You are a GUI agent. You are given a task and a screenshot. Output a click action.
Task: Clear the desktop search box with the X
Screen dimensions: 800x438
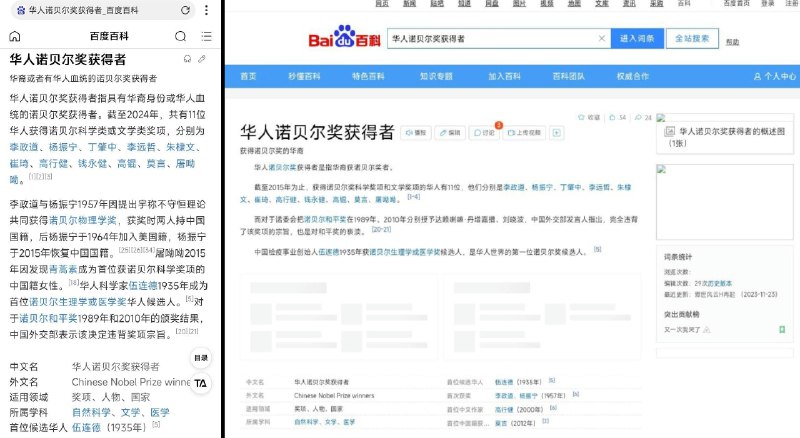click(602, 38)
